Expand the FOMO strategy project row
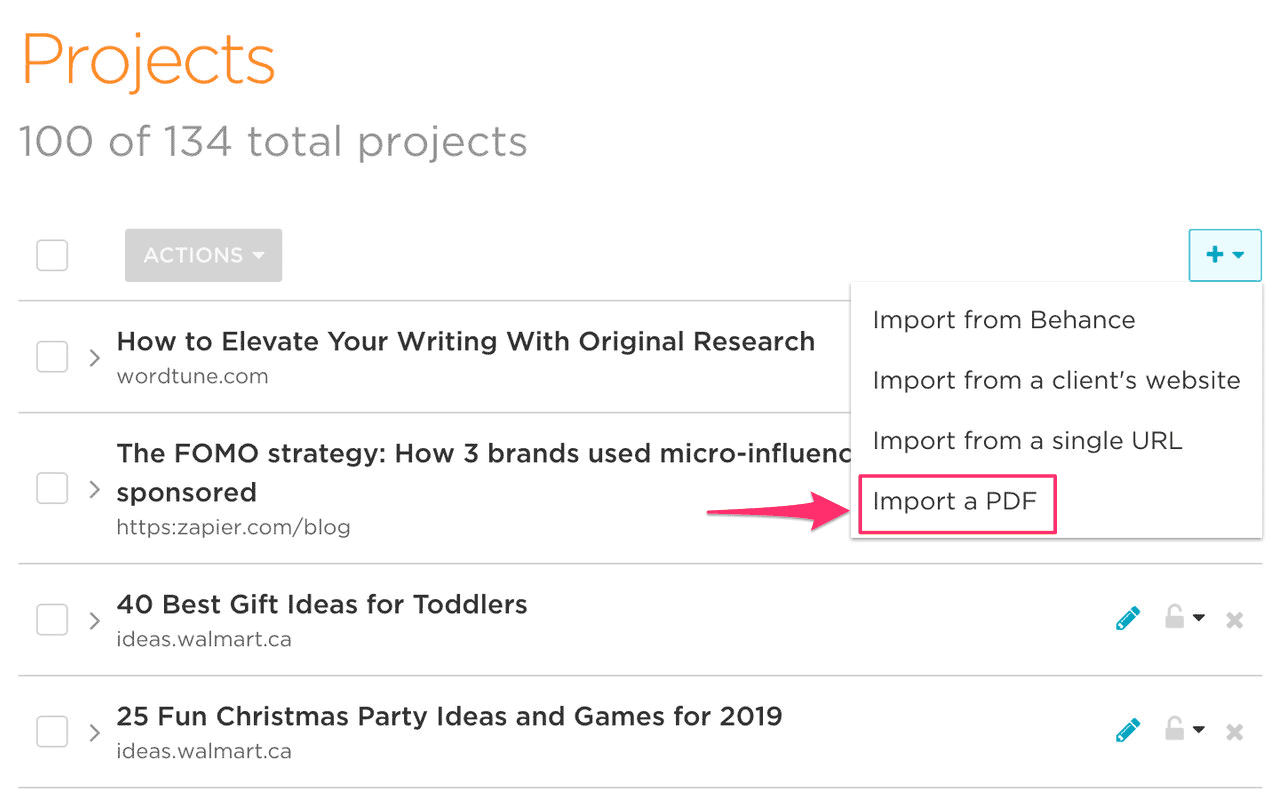 pyautogui.click(x=94, y=488)
